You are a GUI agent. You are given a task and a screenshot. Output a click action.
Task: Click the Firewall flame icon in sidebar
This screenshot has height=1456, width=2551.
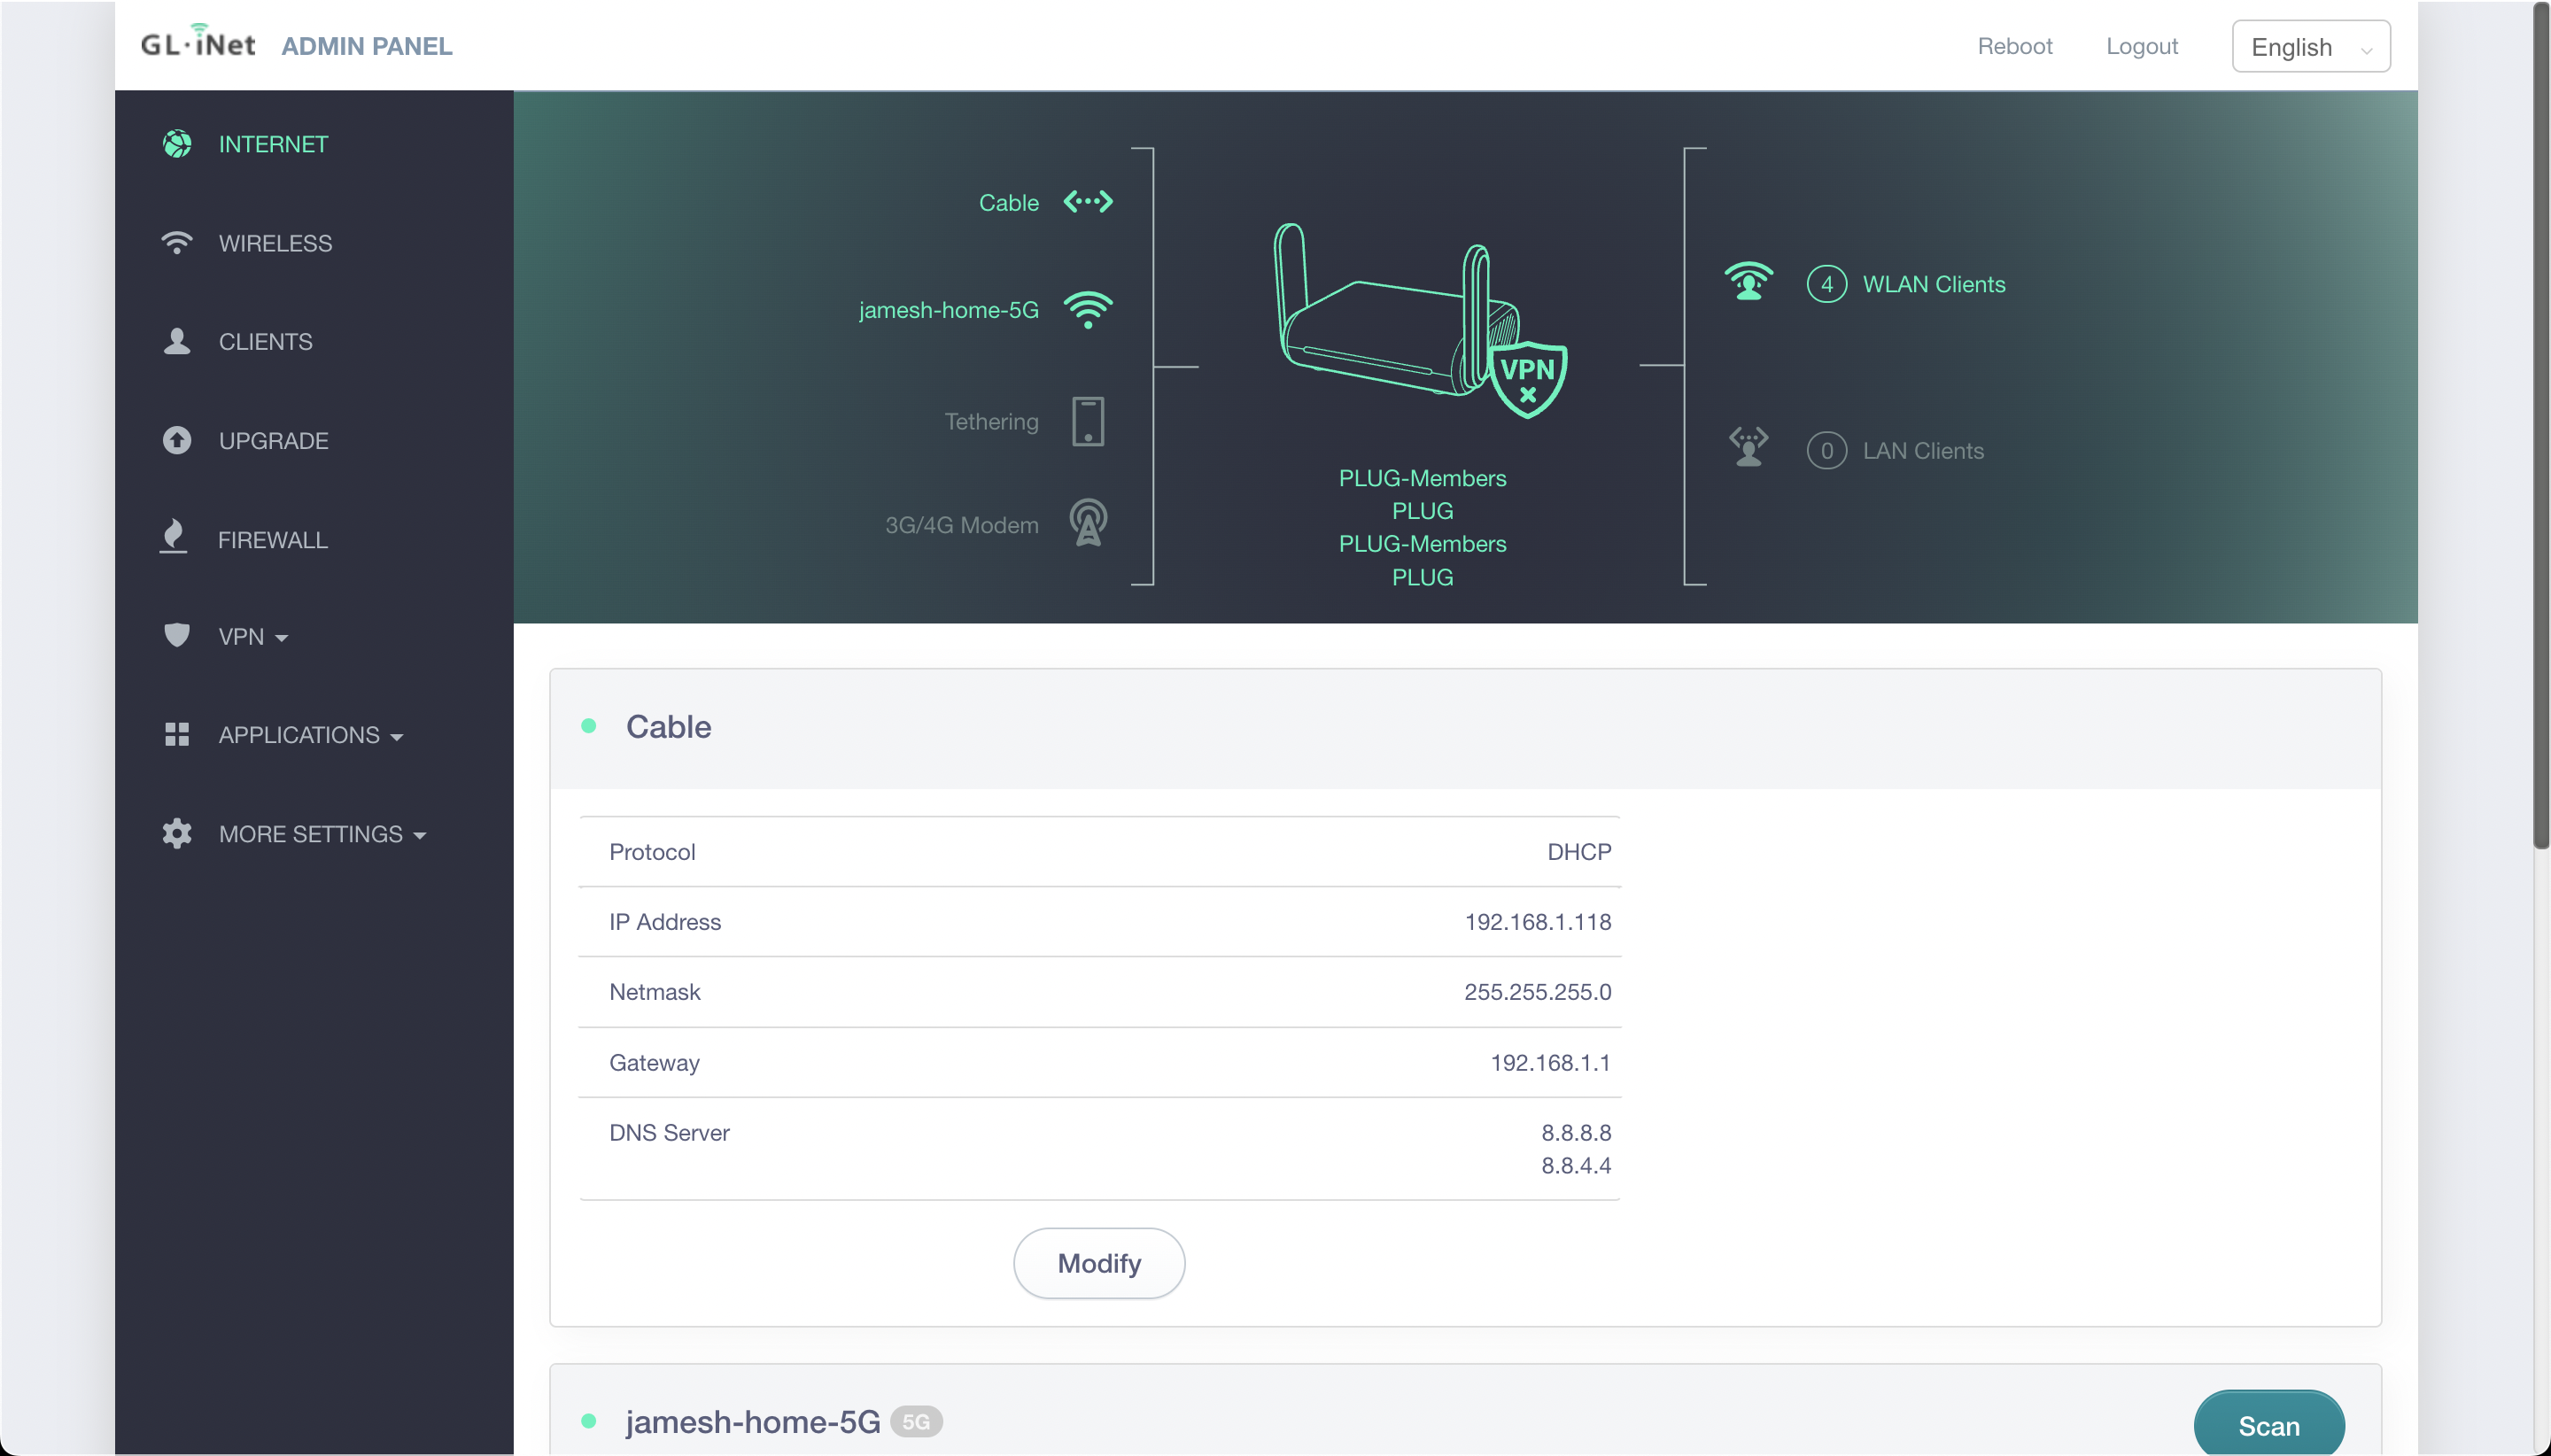[x=174, y=537]
